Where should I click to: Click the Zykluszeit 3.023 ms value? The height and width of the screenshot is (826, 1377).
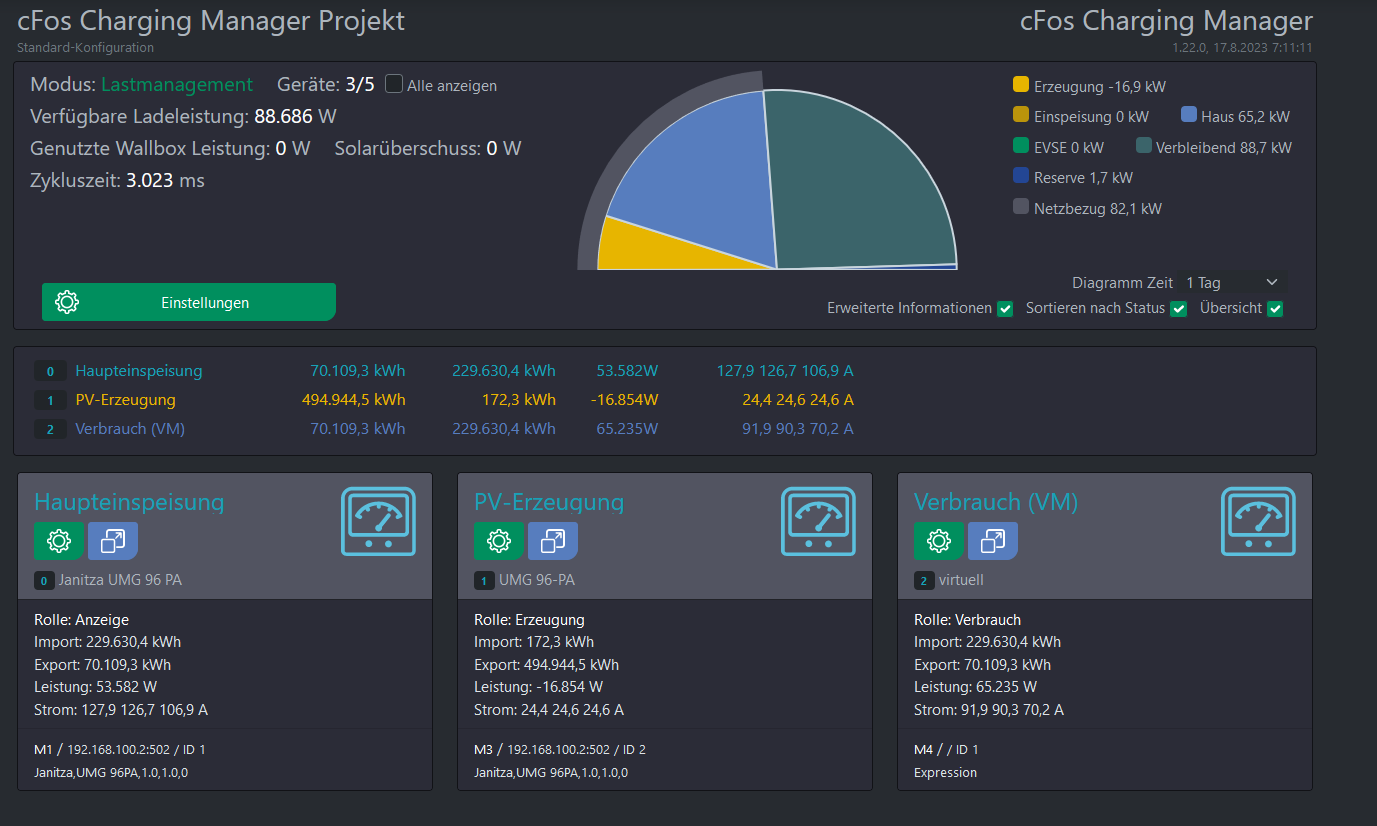[x=165, y=181]
